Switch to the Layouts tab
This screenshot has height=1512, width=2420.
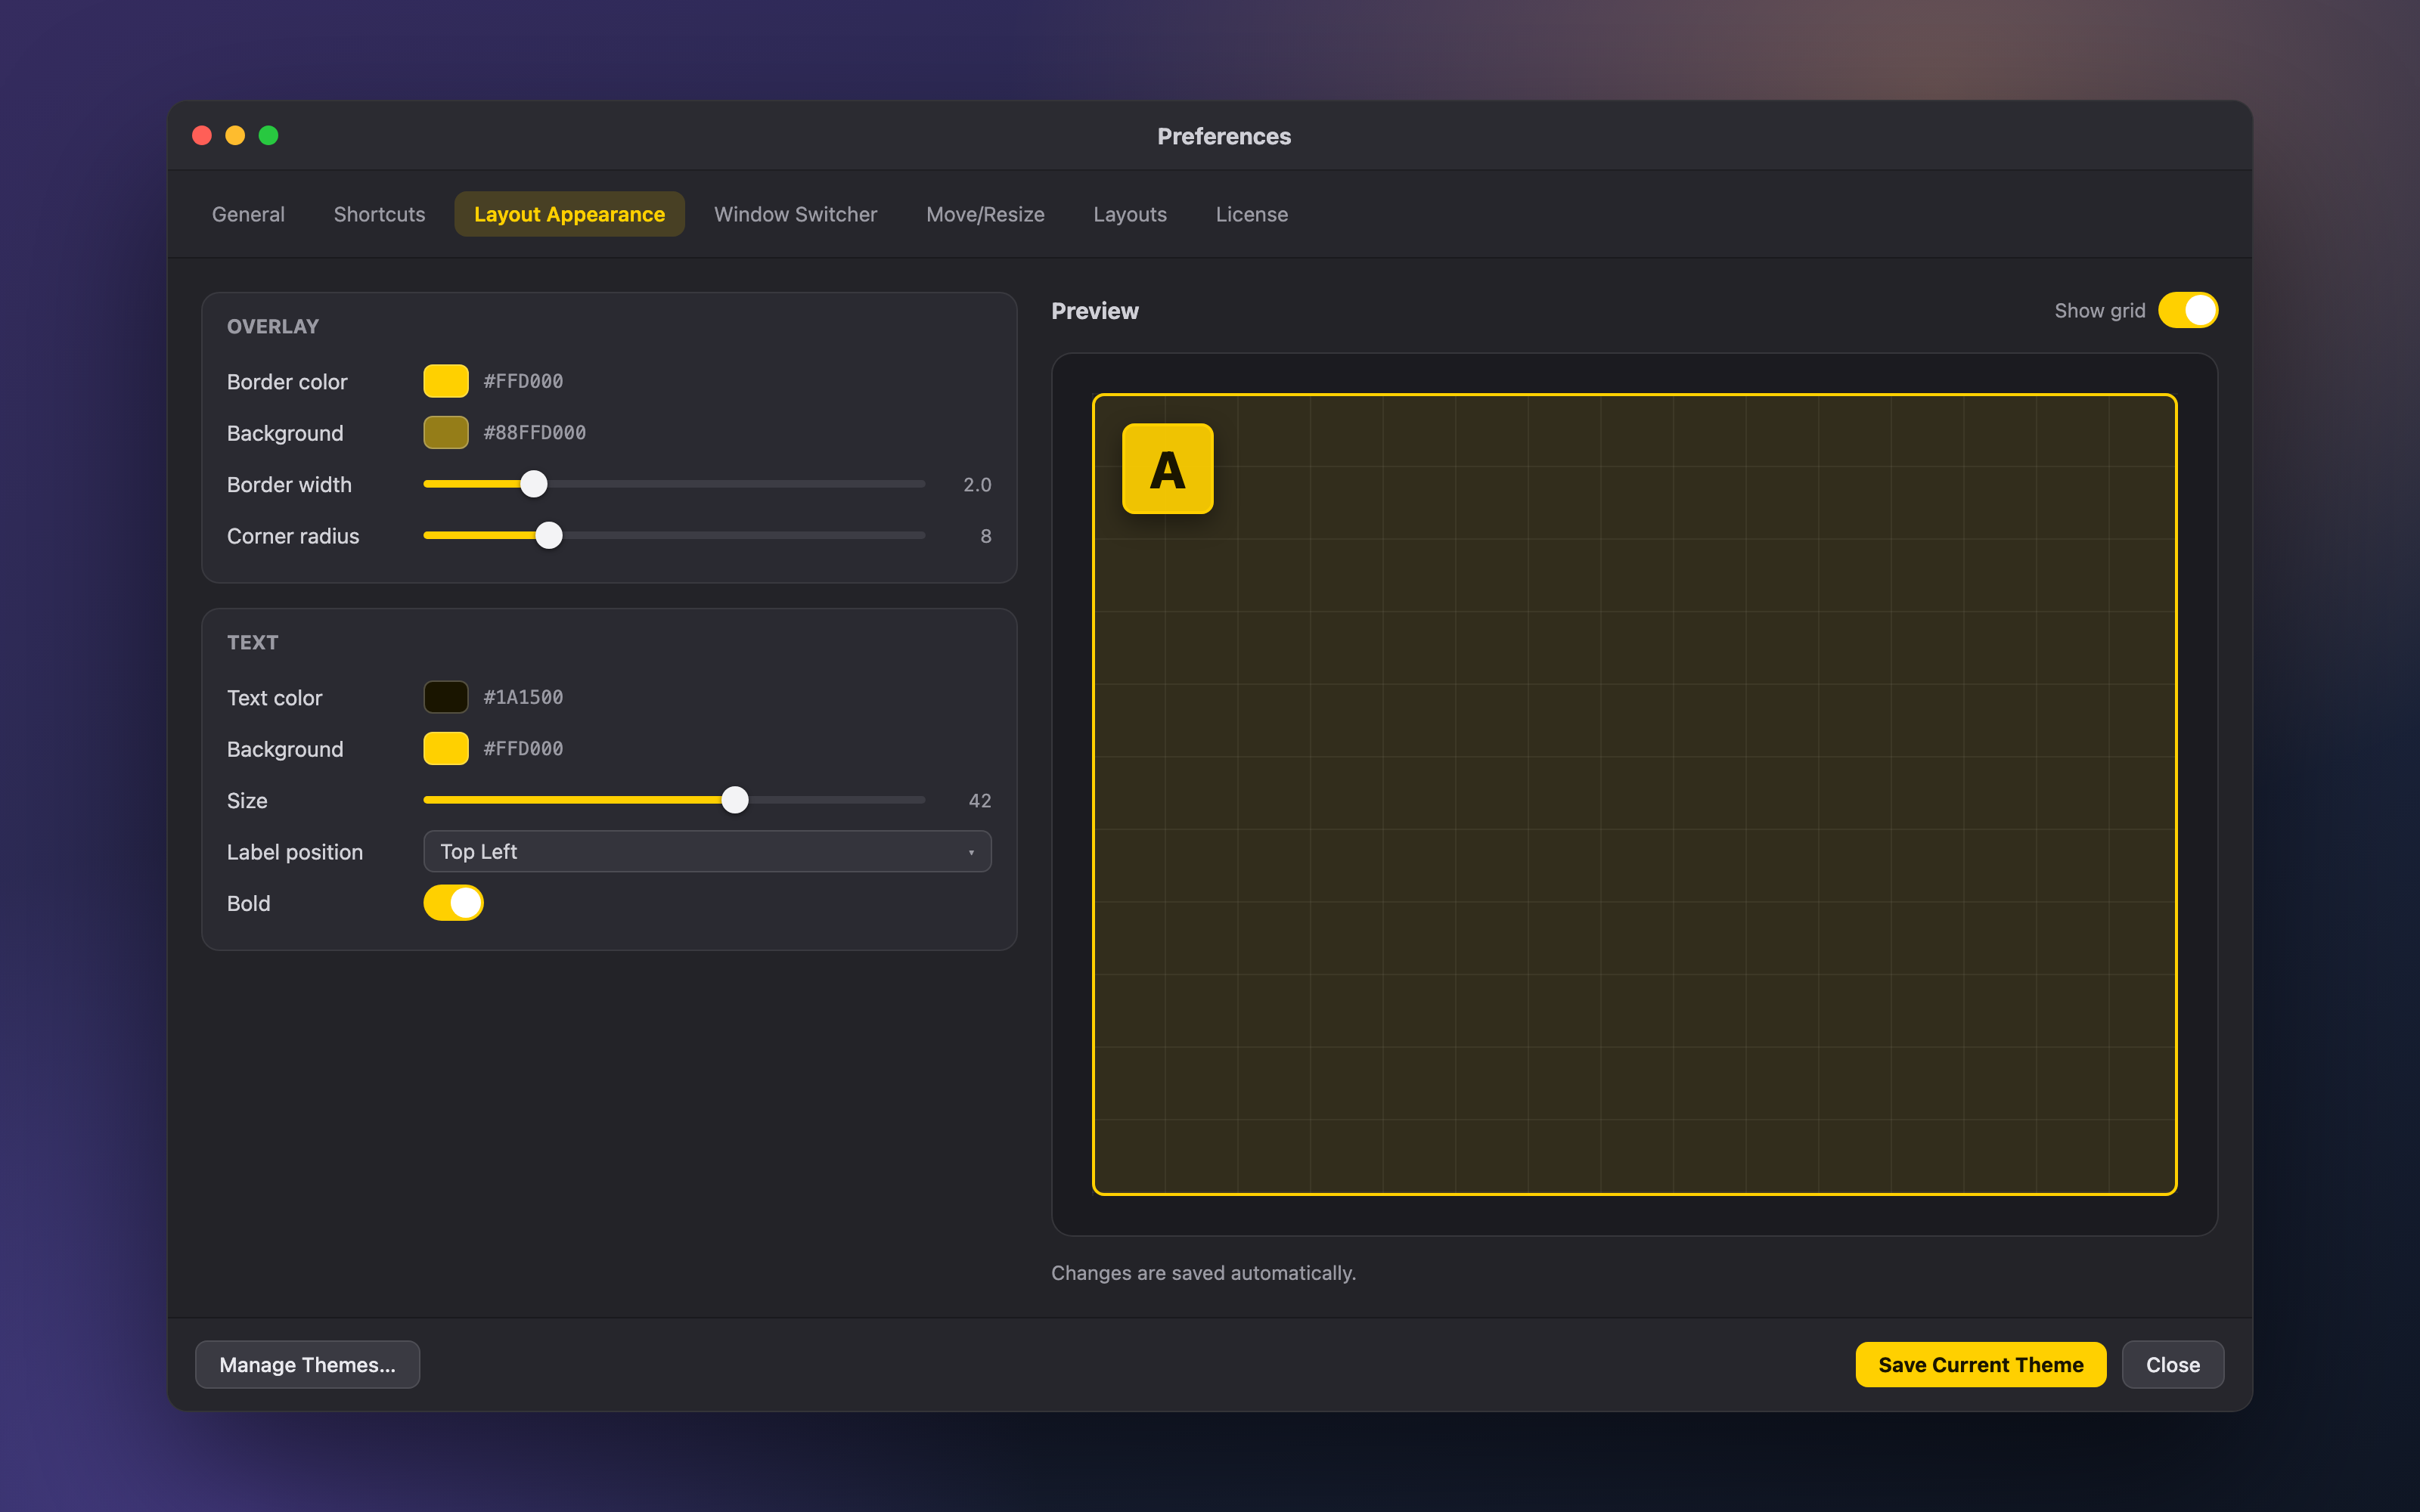(1130, 214)
